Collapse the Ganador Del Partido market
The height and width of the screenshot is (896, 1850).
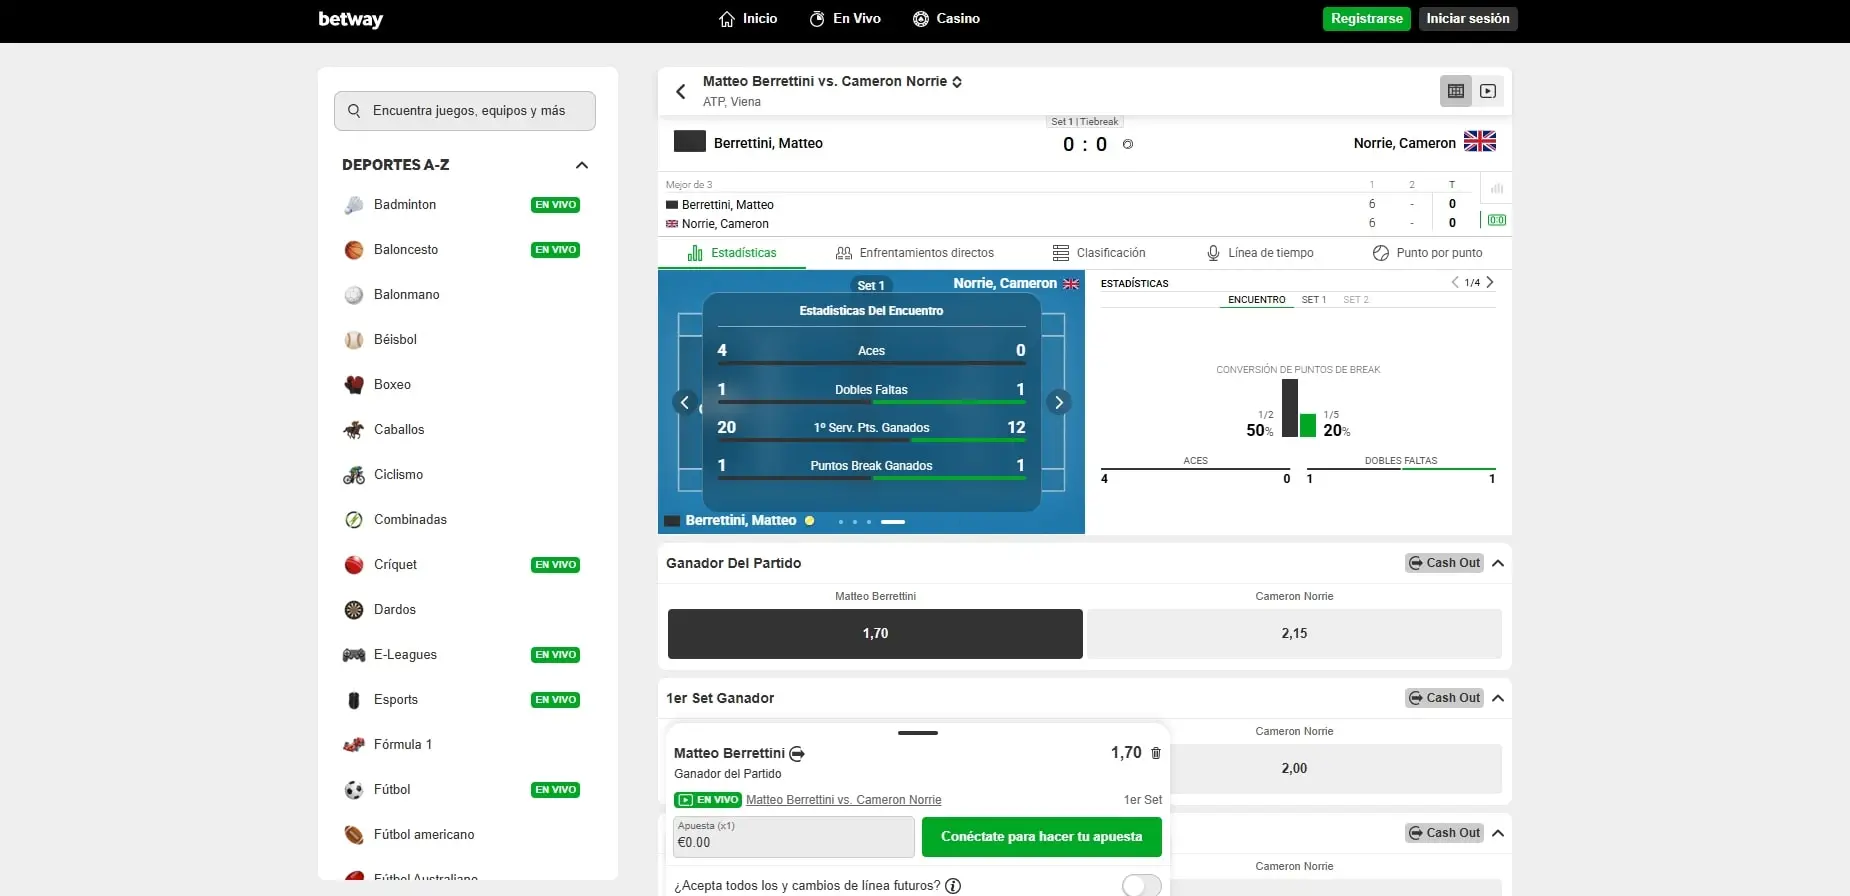click(x=1498, y=563)
